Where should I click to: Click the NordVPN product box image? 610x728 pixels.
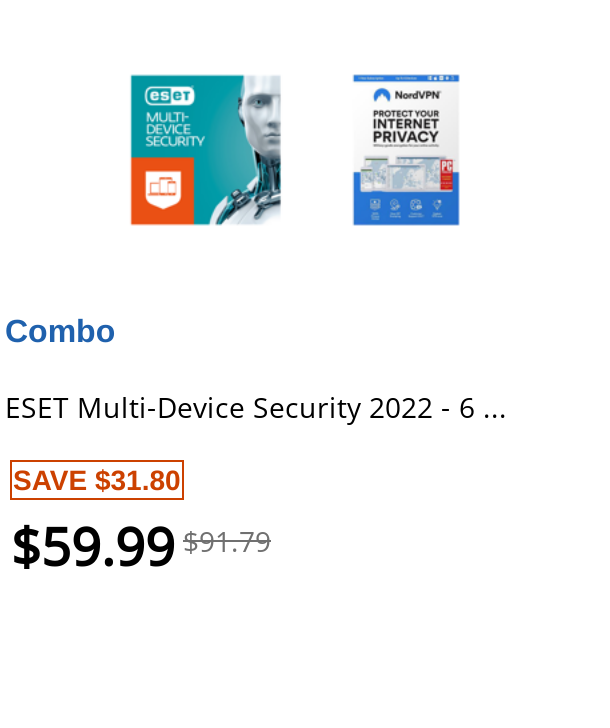(x=406, y=150)
